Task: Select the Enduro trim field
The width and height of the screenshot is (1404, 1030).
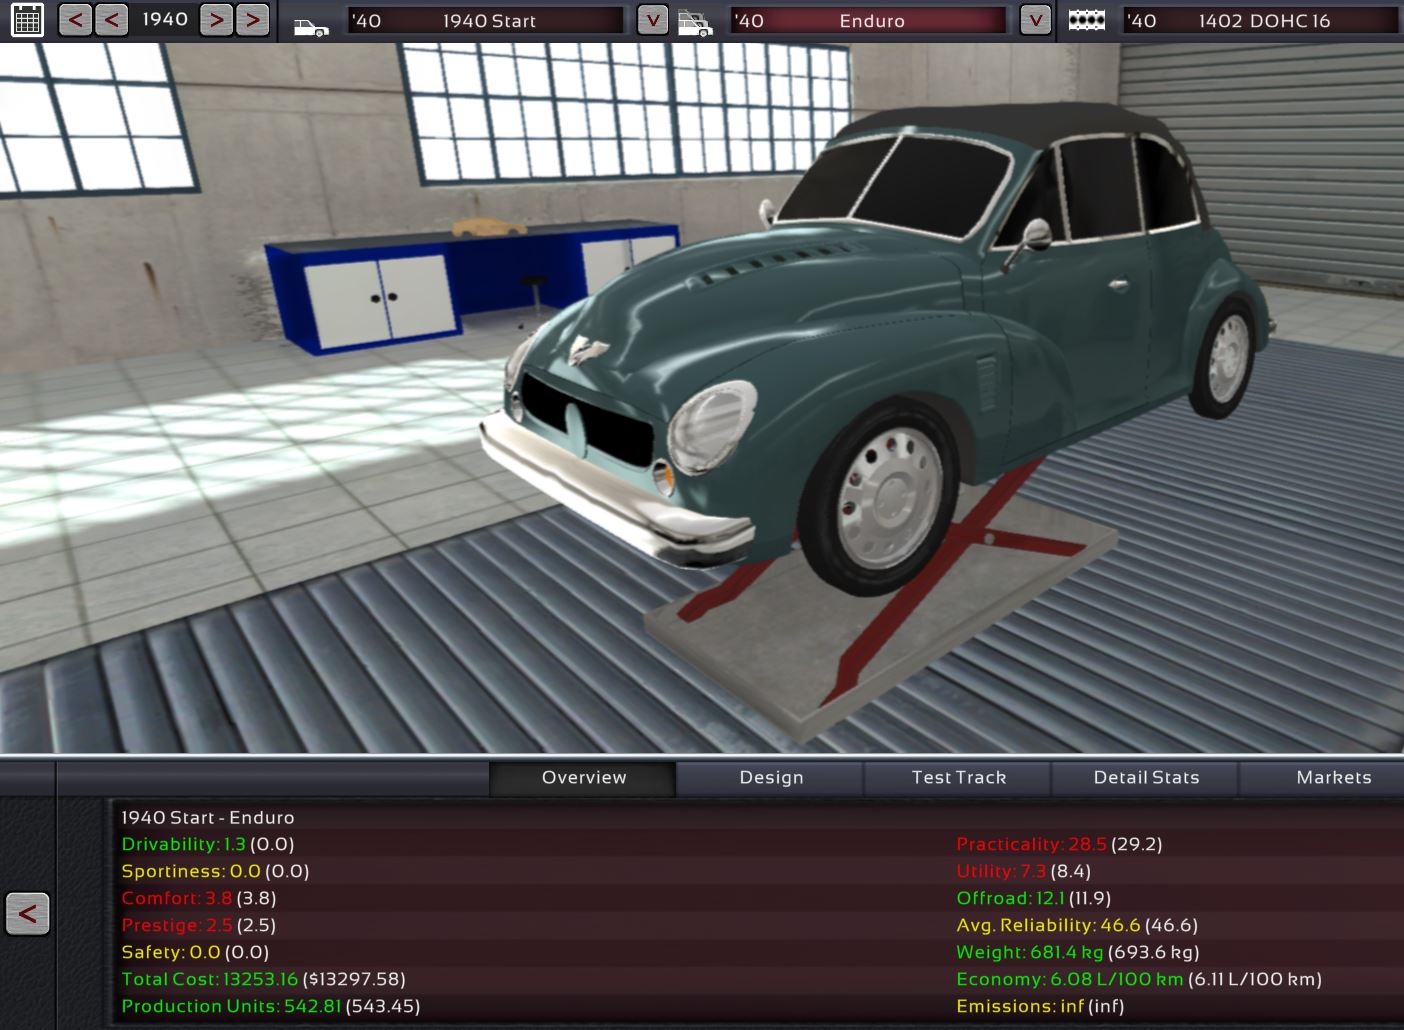Action: click(868, 21)
